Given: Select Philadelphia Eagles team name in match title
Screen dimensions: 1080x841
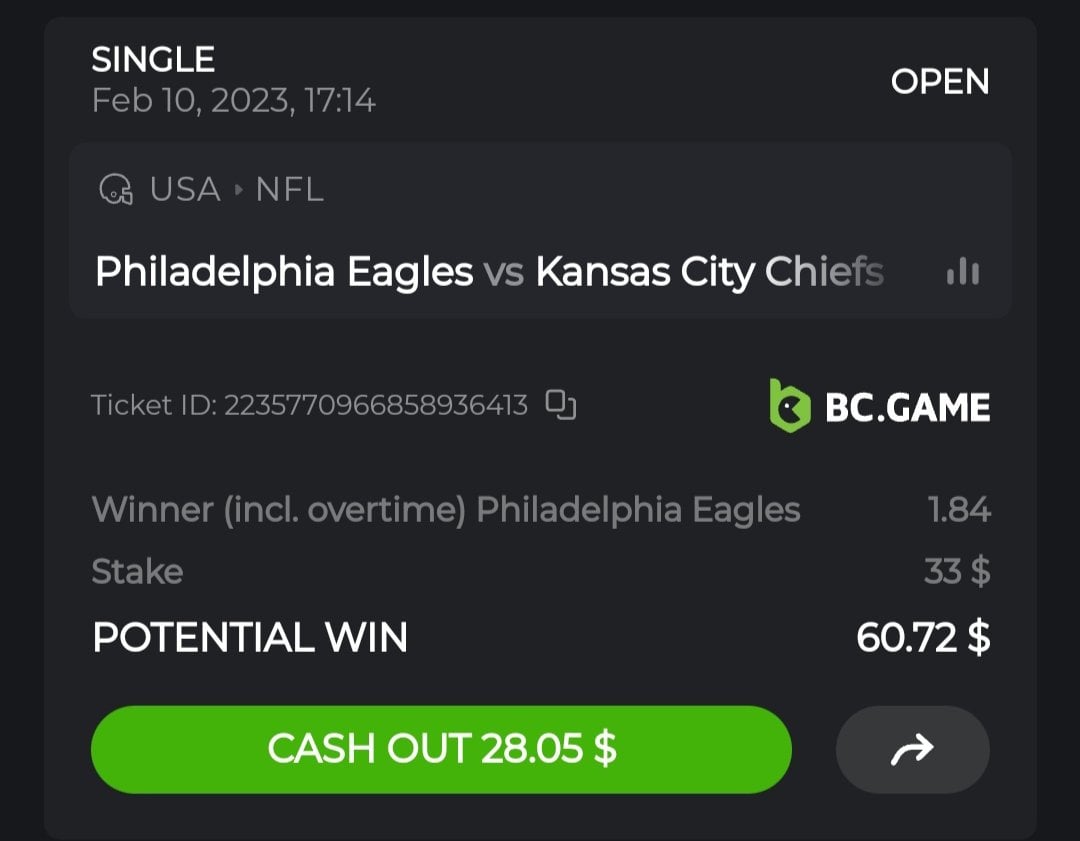Looking at the screenshot, I should [x=284, y=271].
